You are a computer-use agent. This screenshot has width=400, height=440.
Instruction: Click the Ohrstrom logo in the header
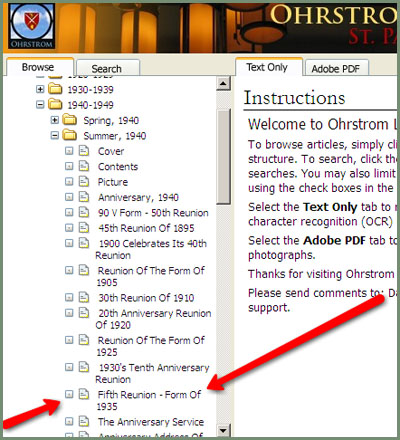click(32, 26)
